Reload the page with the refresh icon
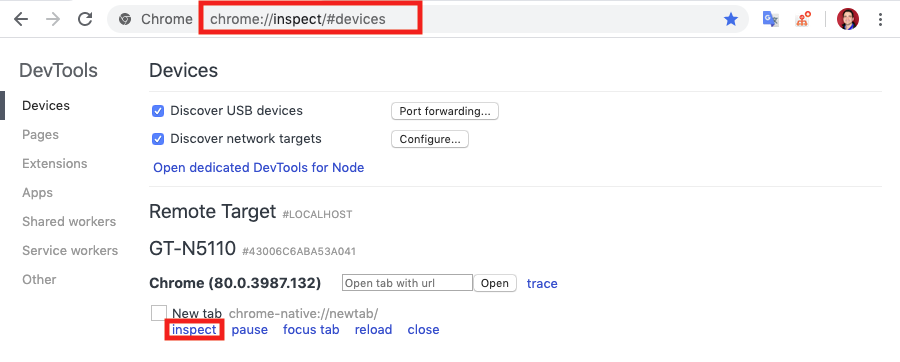This screenshot has height=362, width=900. pos(85,19)
